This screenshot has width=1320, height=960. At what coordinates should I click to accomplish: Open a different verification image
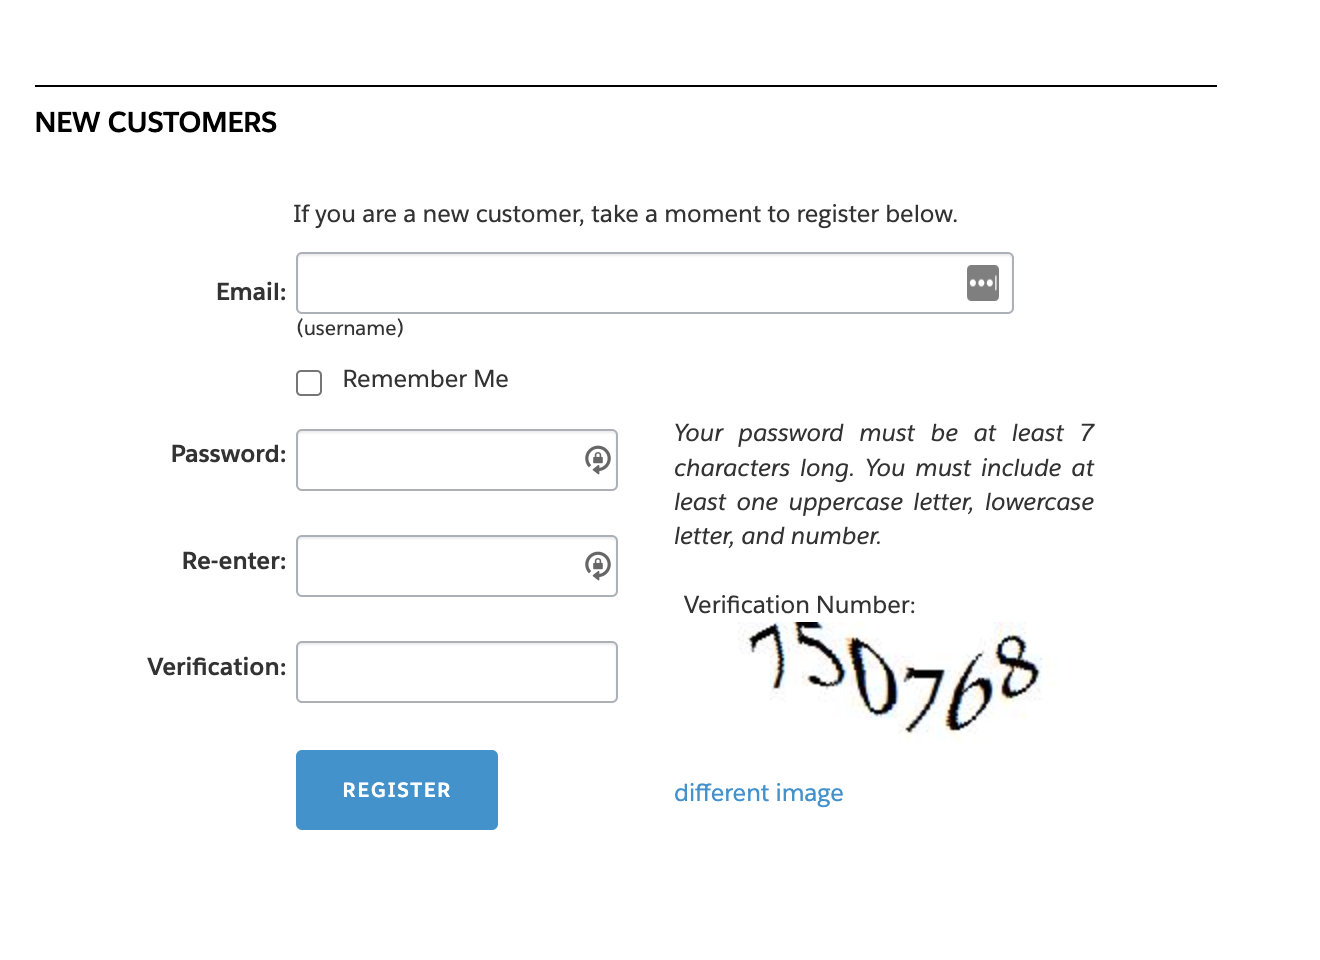759,792
